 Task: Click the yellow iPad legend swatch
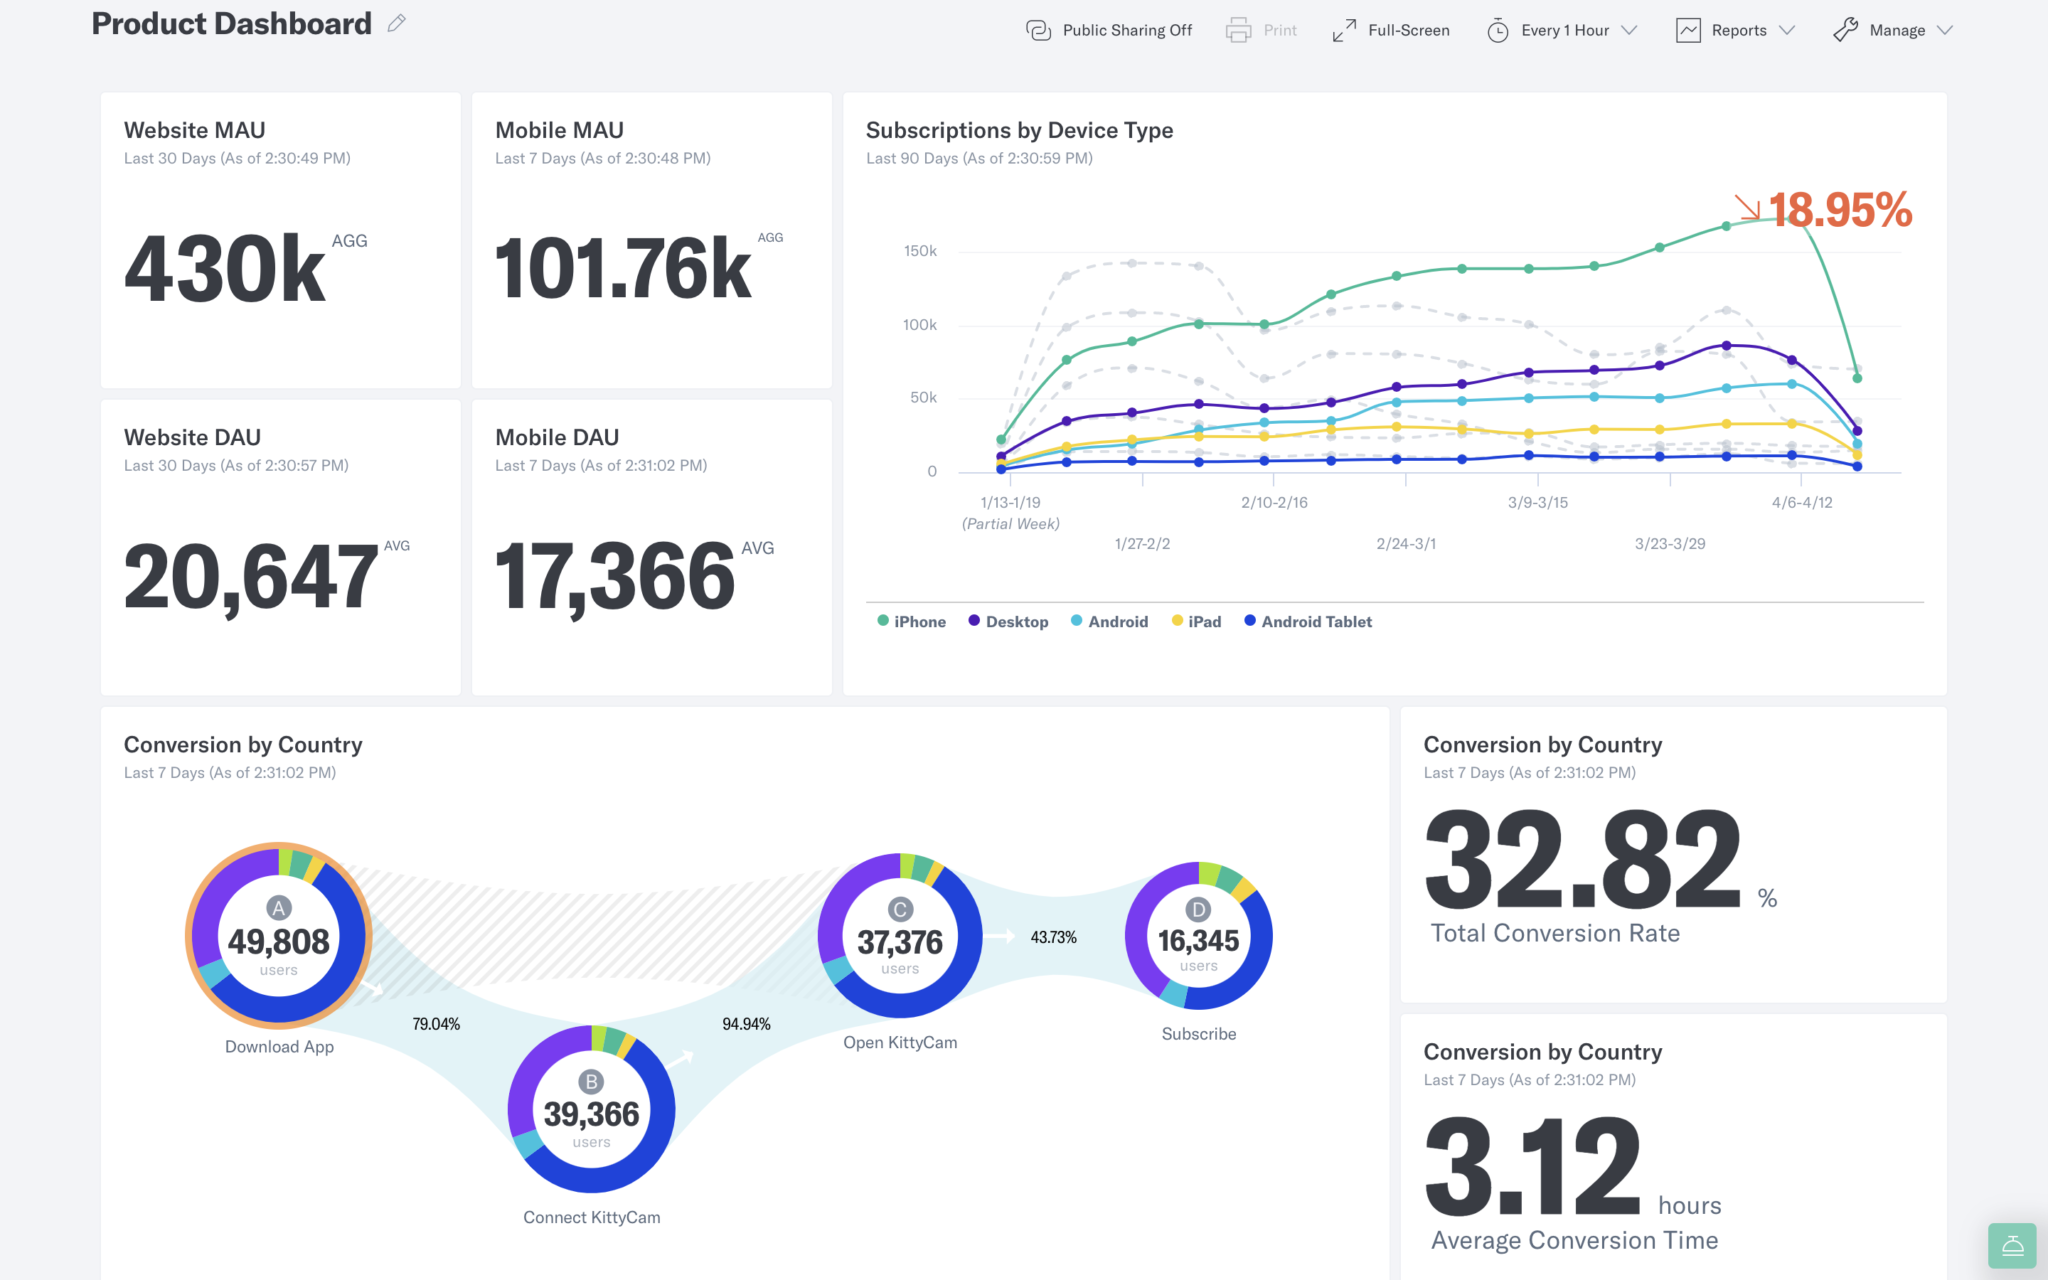1177,621
